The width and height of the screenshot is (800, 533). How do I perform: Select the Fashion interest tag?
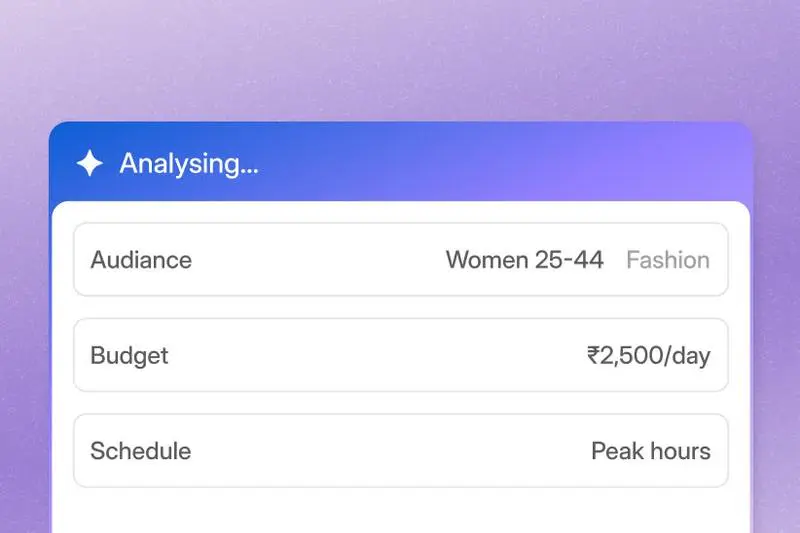(668, 260)
